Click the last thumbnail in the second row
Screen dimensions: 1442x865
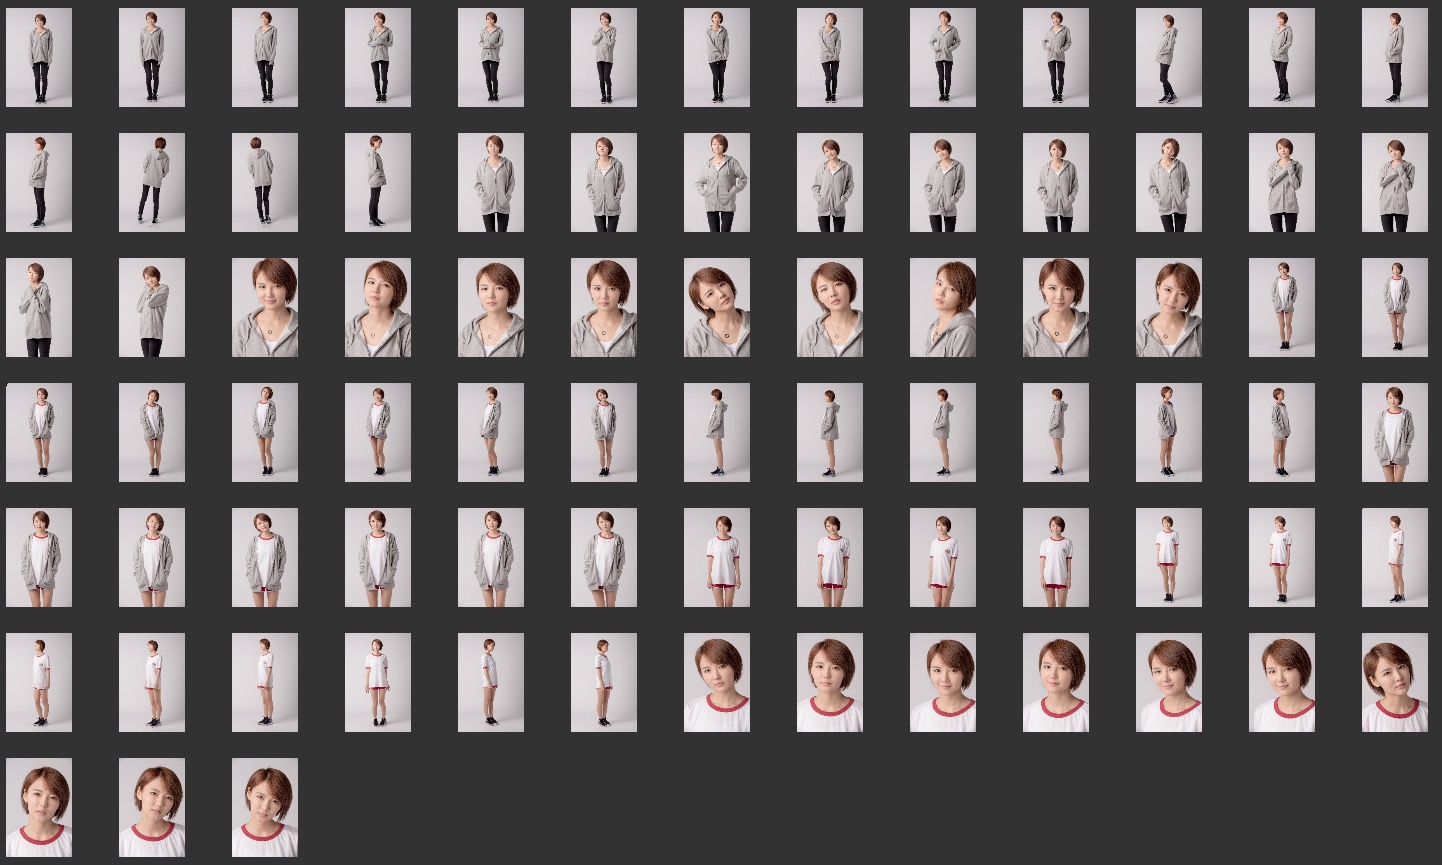pos(1394,183)
